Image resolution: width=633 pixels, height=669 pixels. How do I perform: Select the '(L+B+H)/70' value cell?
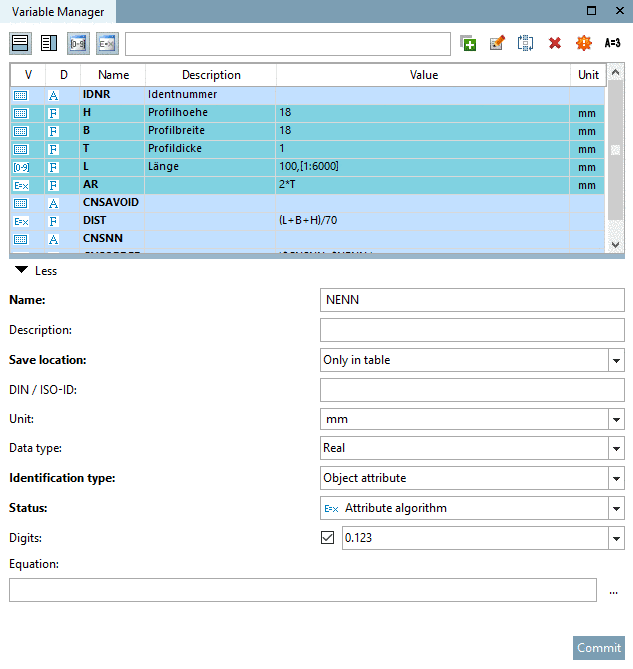coord(423,221)
